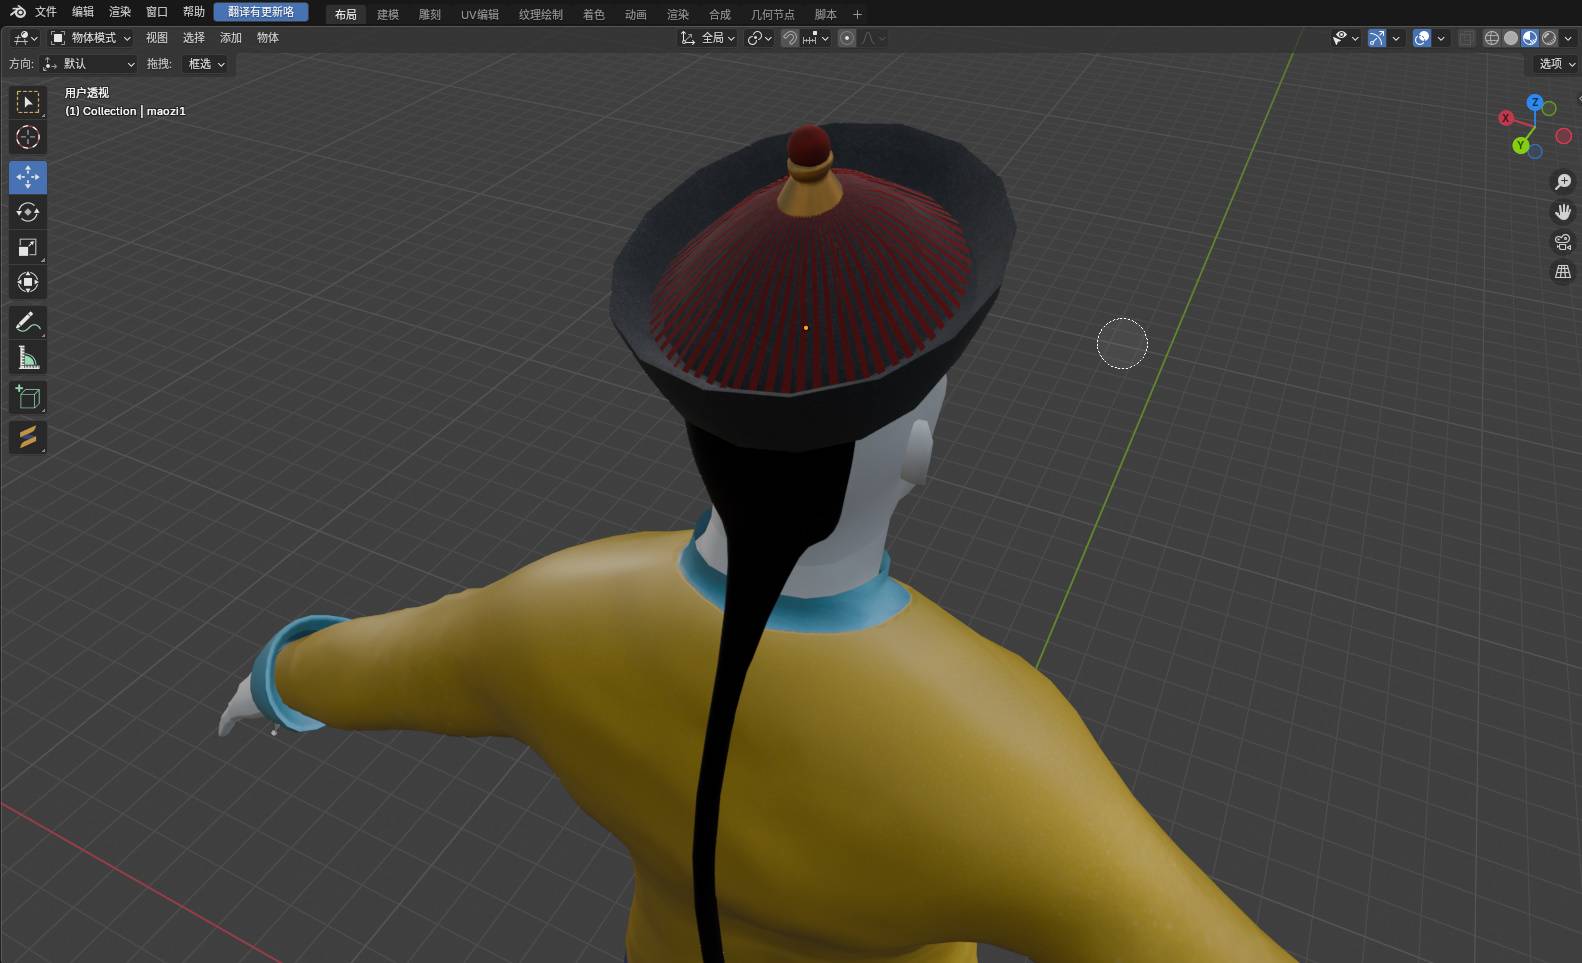
Task: Activate the 3D Cursor tool
Action: click(x=28, y=137)
